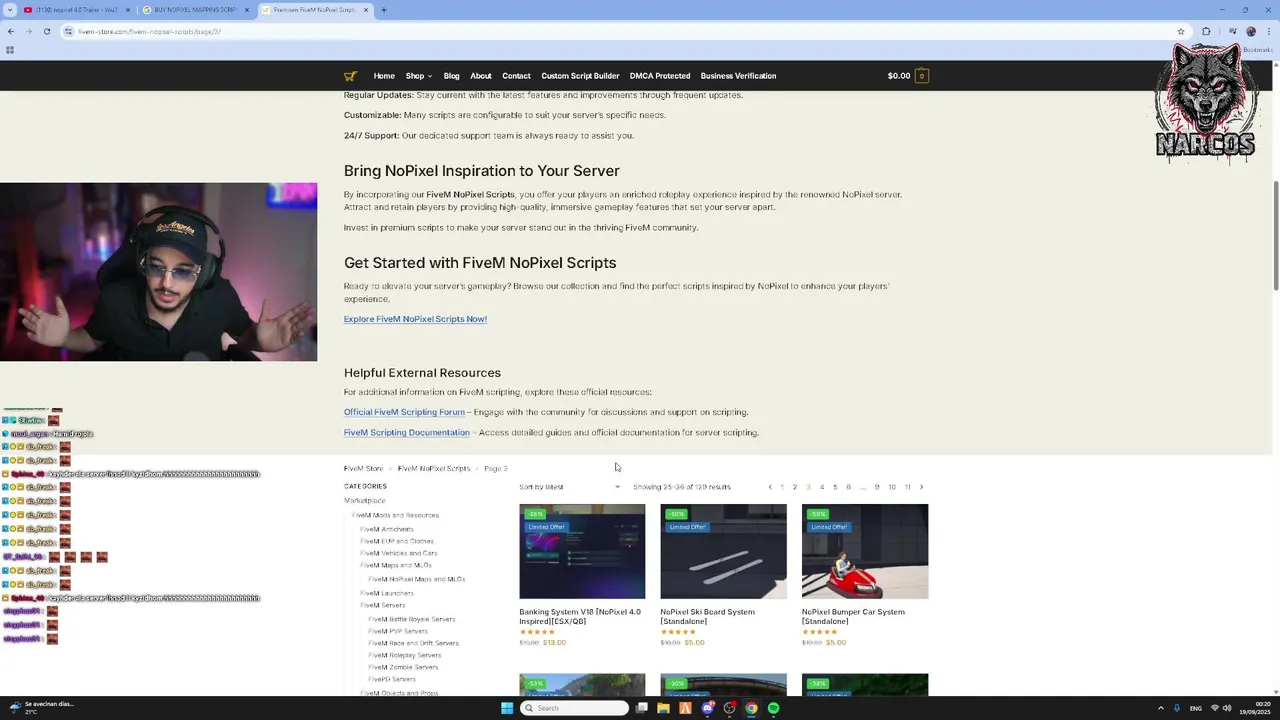Open Task View in taskbar
This screenshot has width=1280, height=720.
coord(641,708)
